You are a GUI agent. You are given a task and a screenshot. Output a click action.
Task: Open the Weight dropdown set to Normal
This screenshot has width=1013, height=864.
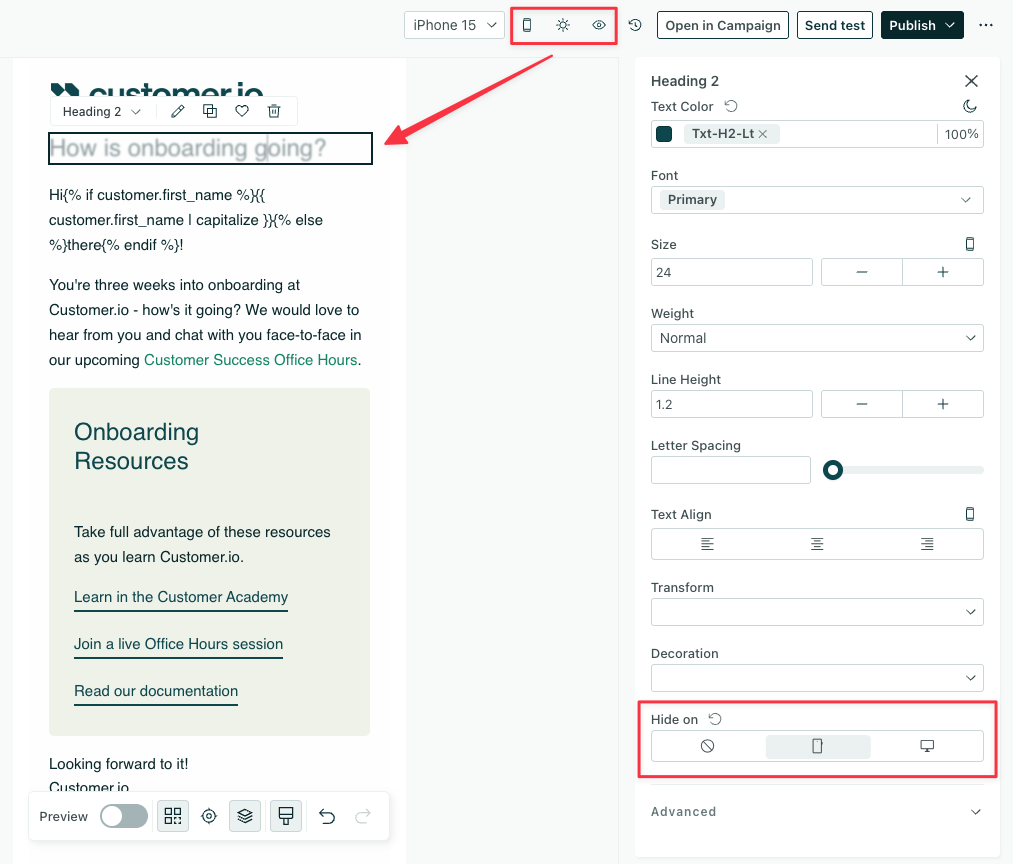[817, 338]
